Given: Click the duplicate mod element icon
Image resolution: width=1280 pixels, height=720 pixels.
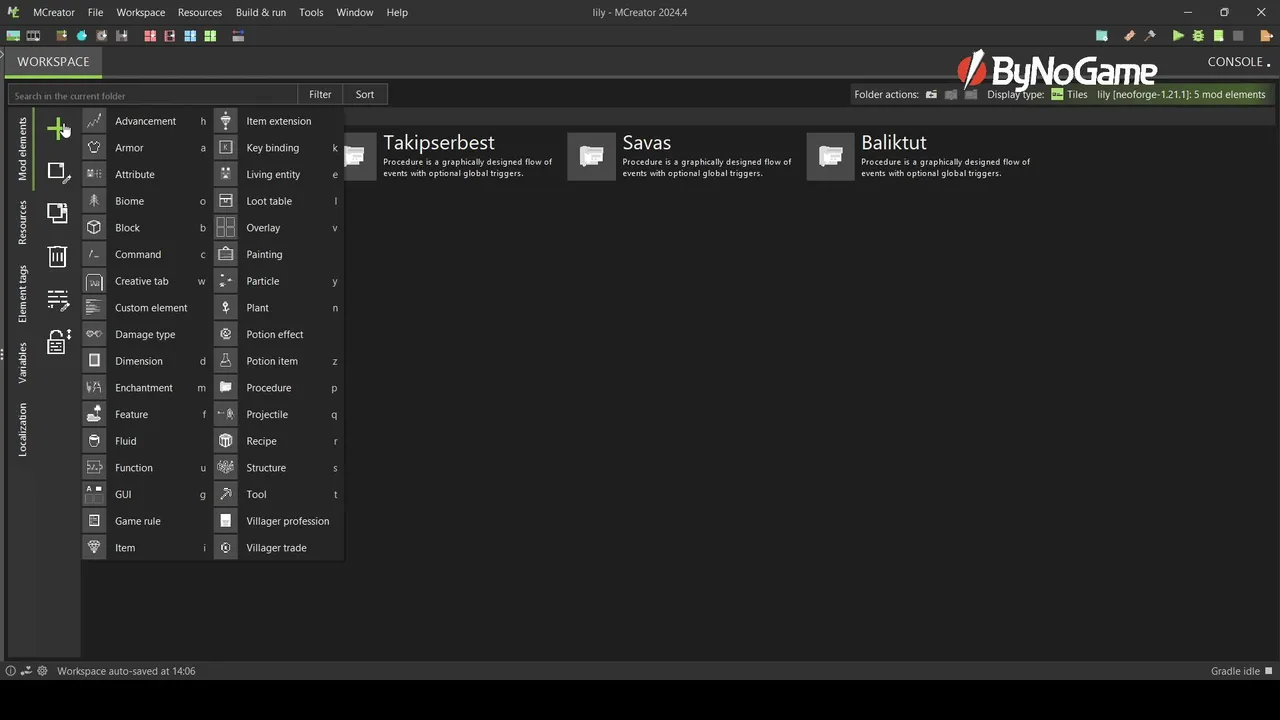Looking at the screenshot, I should pos(57,213).
